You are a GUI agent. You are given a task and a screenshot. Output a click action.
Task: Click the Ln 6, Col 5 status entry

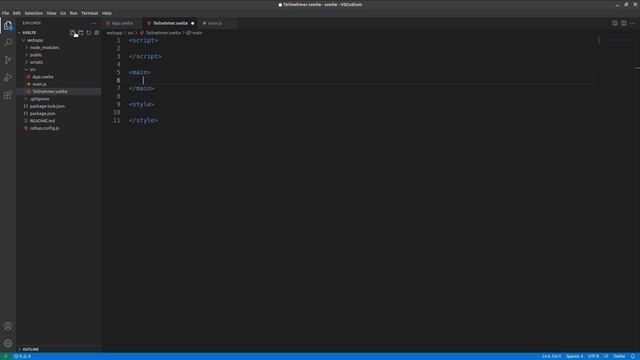[551, 356]
